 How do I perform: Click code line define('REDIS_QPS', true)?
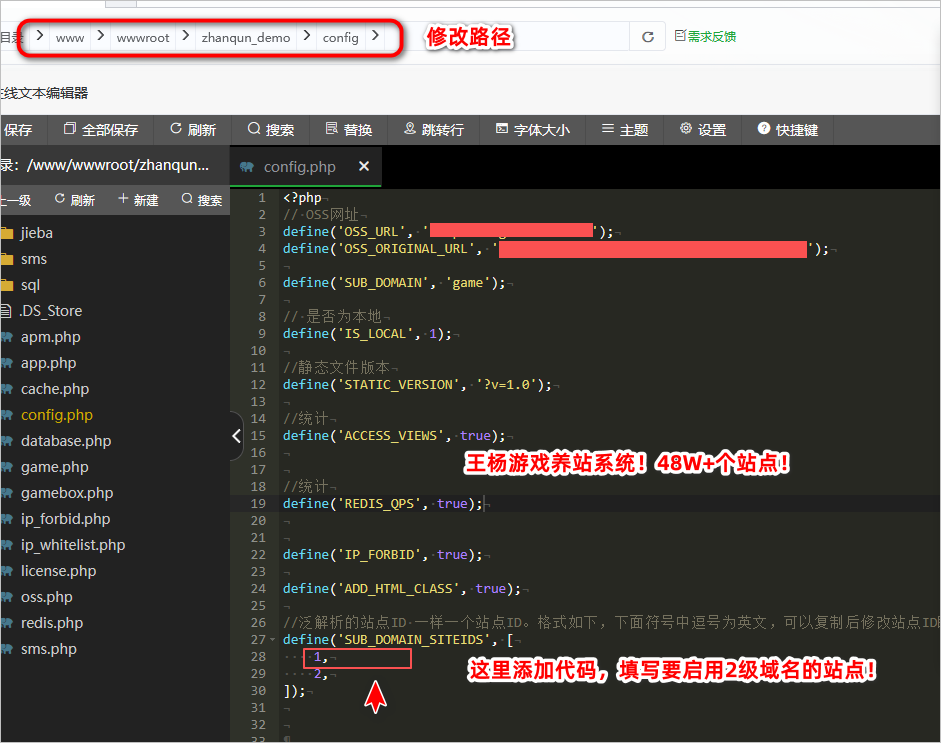tap(383, 504)
